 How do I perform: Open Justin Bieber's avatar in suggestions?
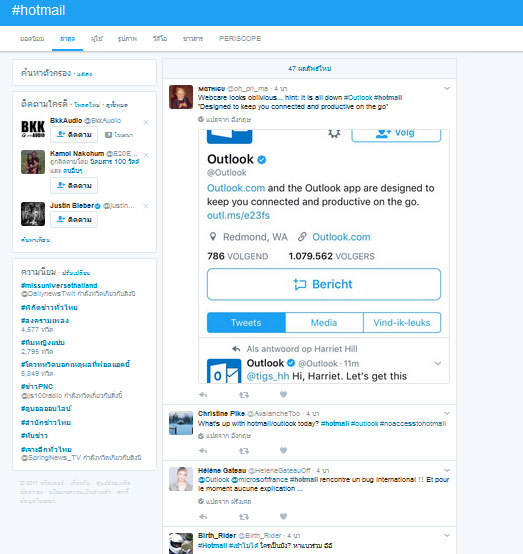pos(33,214)
